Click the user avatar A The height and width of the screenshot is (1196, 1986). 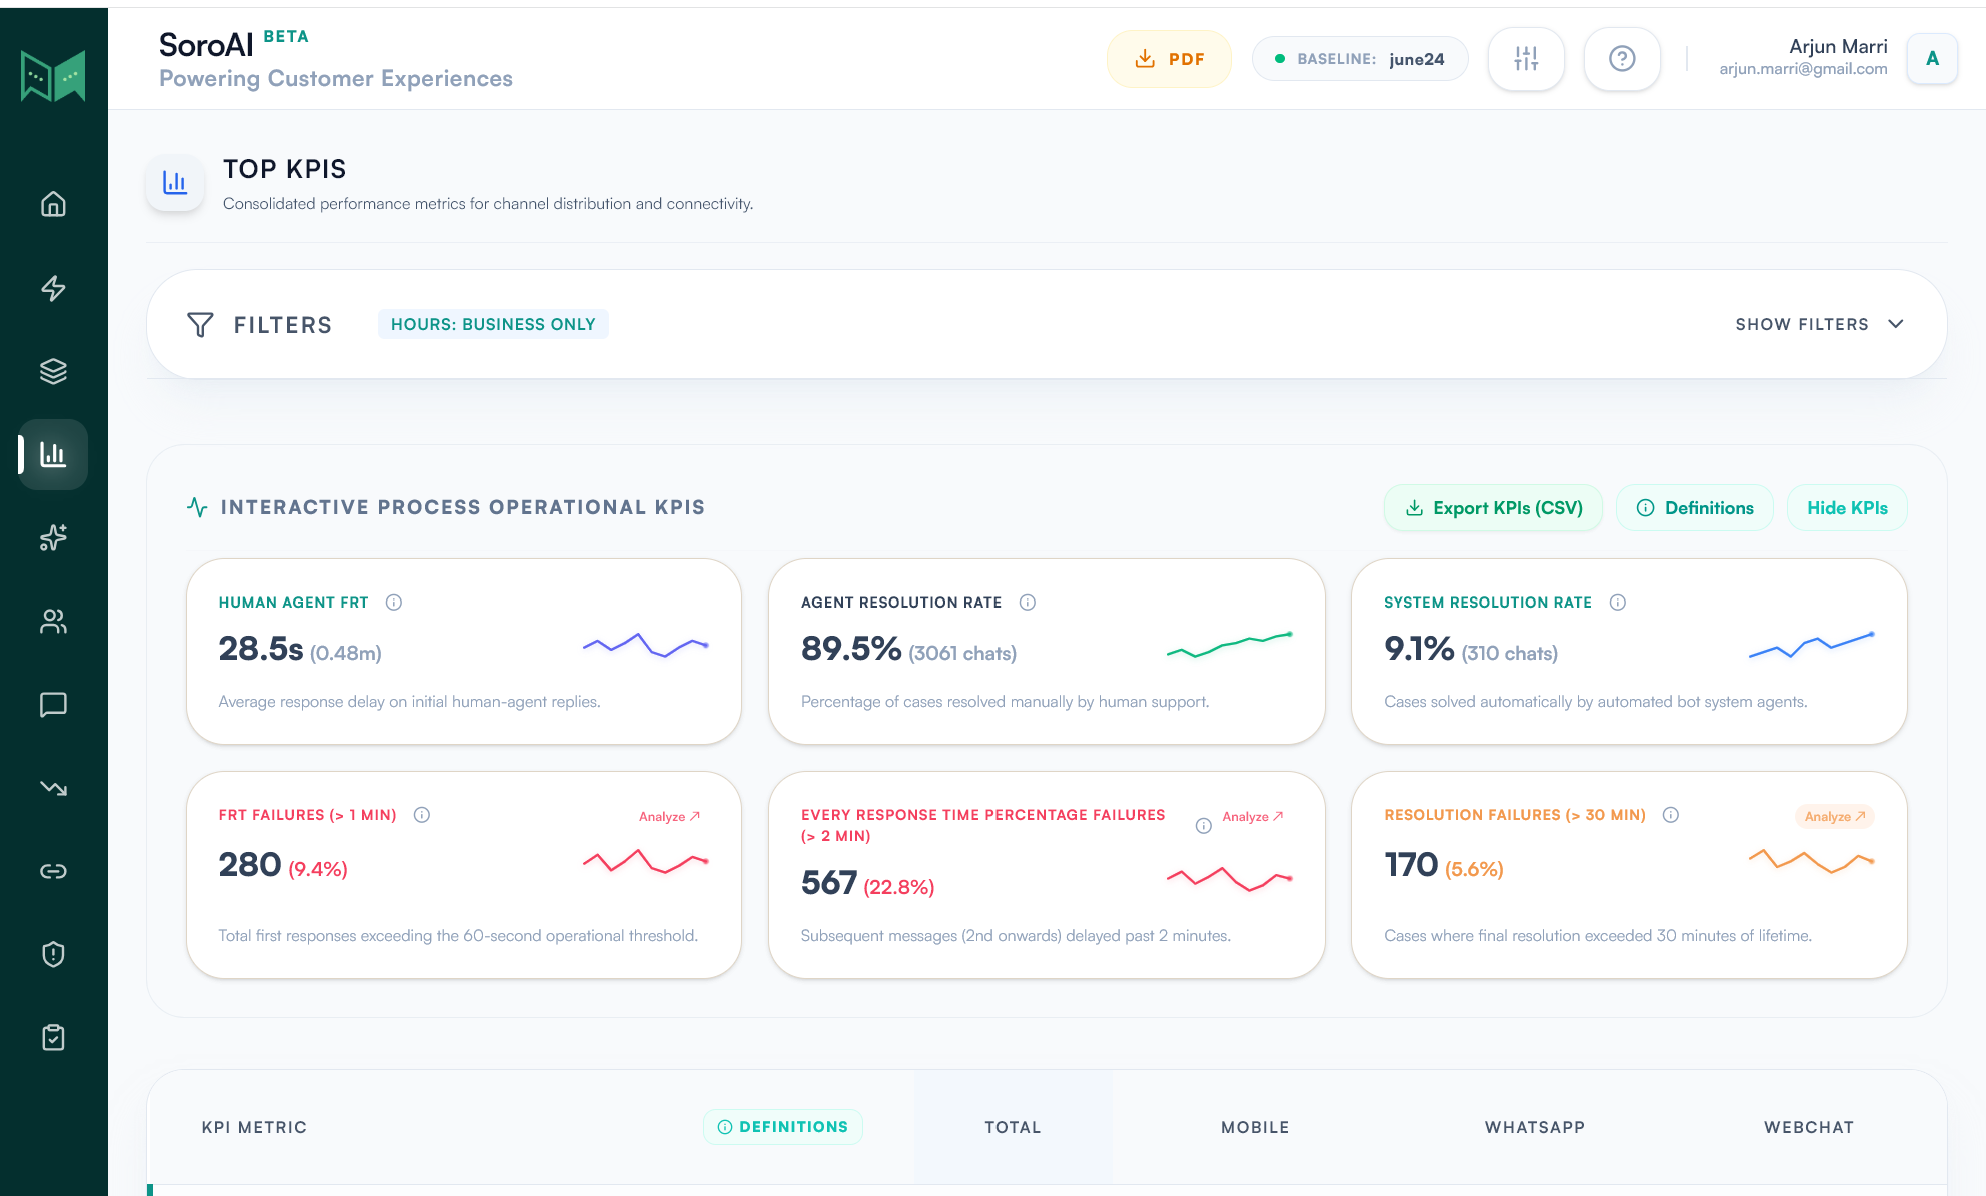[1932, 59]
